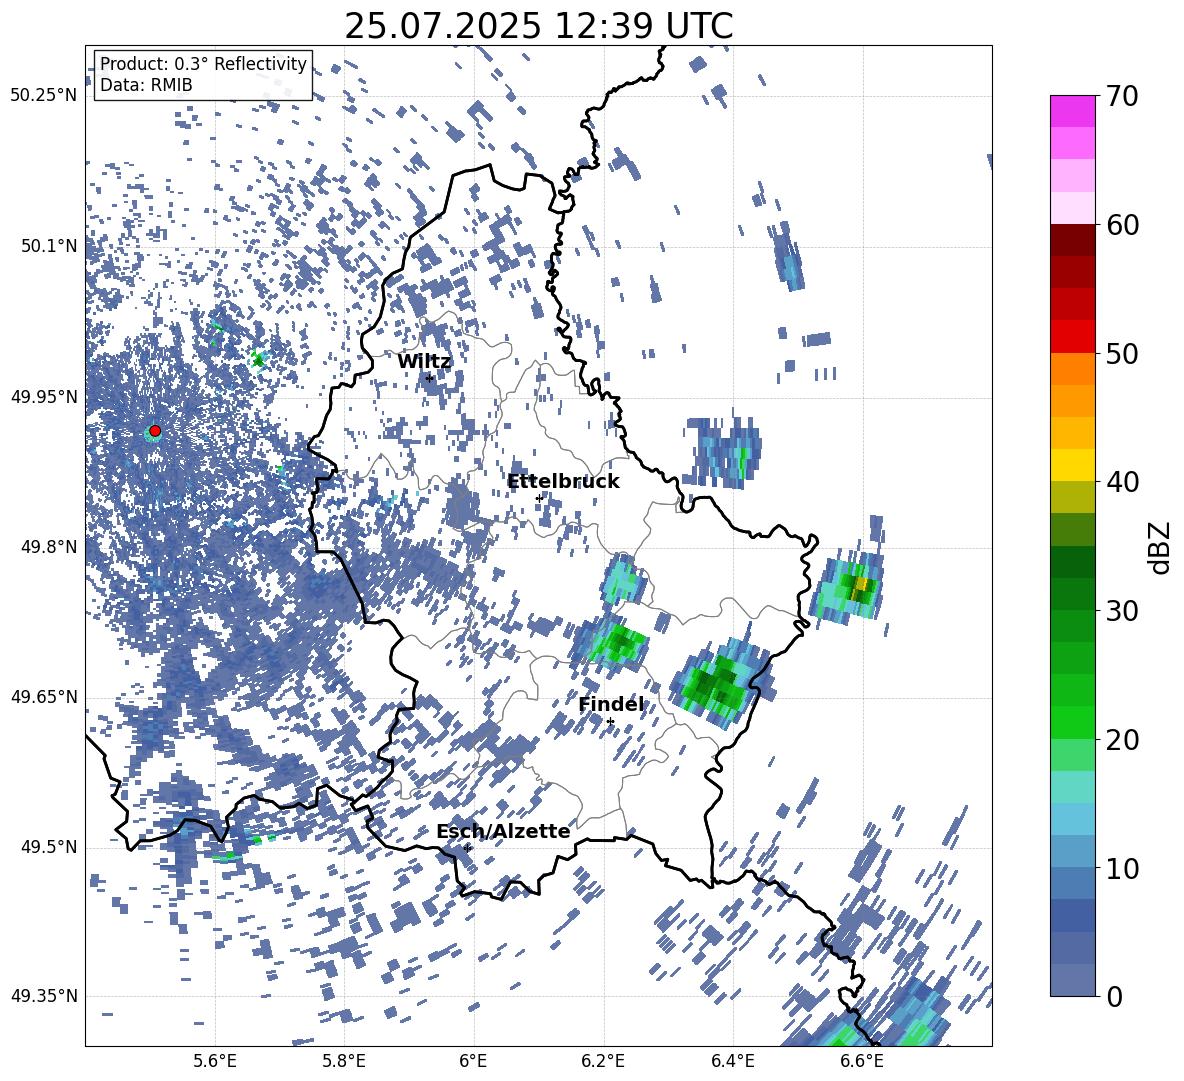Click the 50 colorbar tick label

tap(1121, 353)
